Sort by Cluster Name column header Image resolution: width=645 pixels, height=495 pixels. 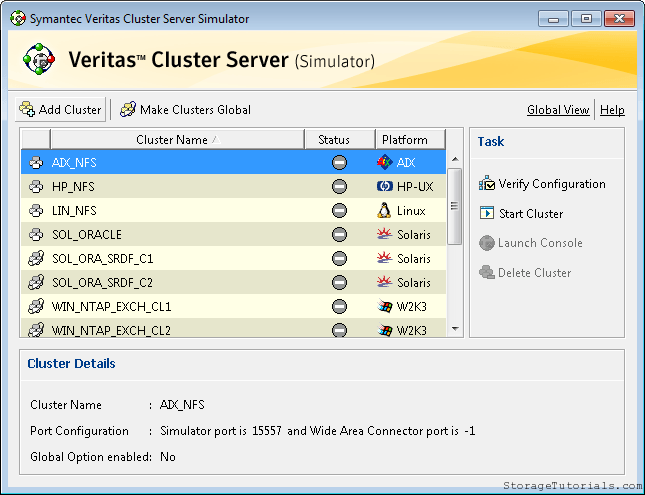click(177, 140)
